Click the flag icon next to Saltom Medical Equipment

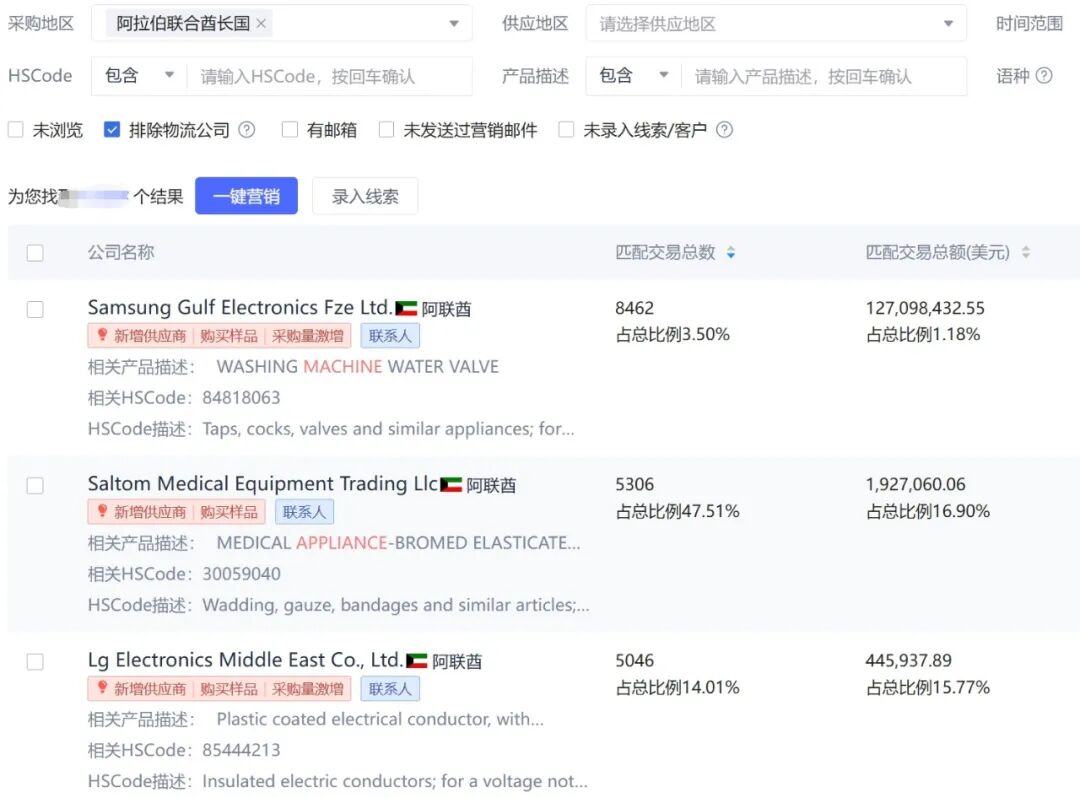[x=449, y=484]
